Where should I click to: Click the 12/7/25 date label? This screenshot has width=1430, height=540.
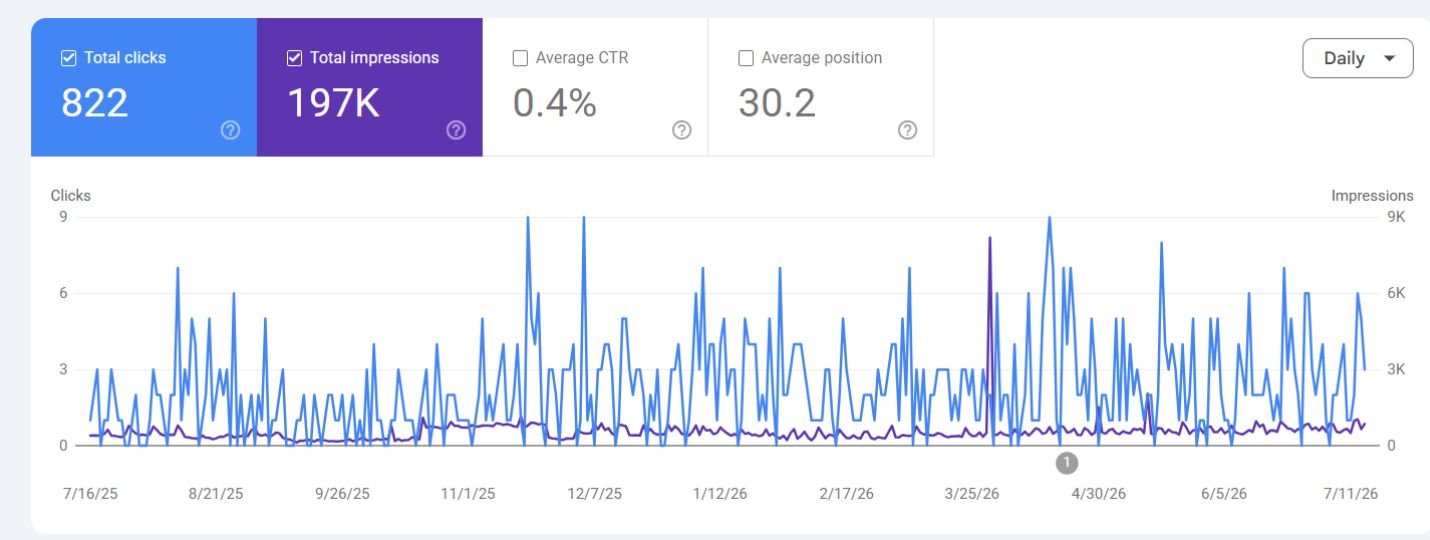(x=594, y=494)
